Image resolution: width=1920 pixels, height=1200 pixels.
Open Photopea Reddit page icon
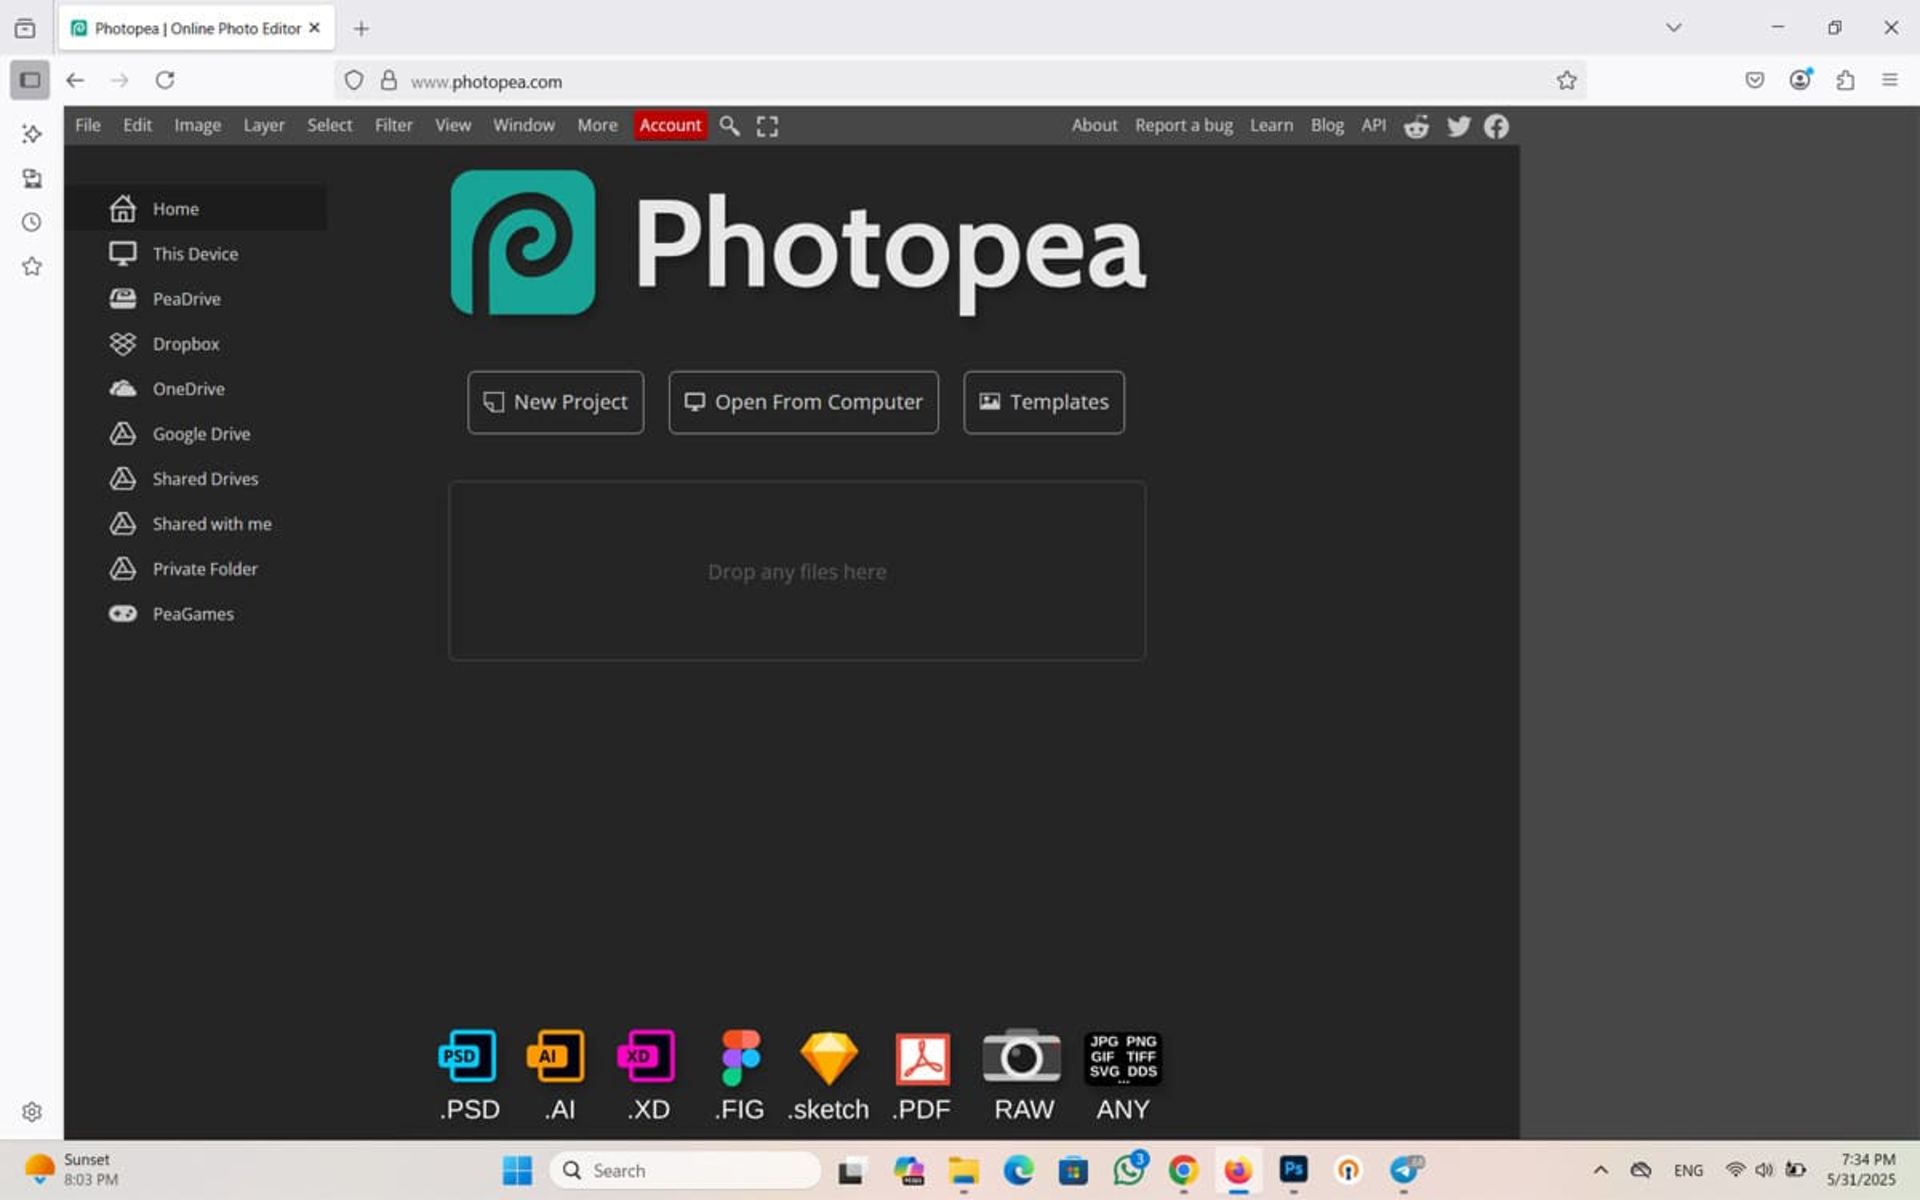[x=1416, y=126]
